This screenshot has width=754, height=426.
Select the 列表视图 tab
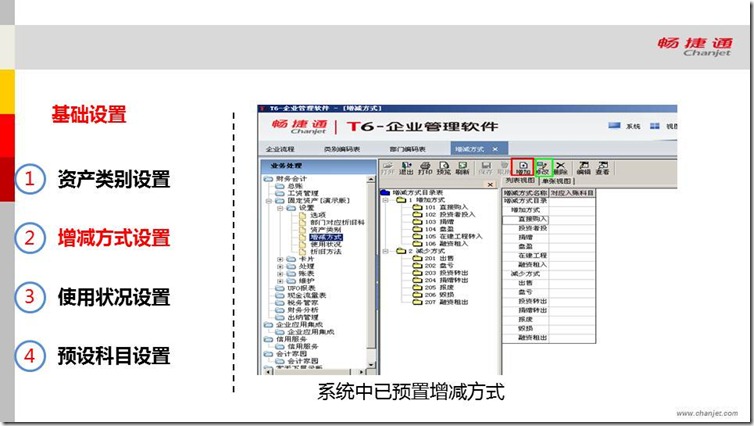point(520,181)
